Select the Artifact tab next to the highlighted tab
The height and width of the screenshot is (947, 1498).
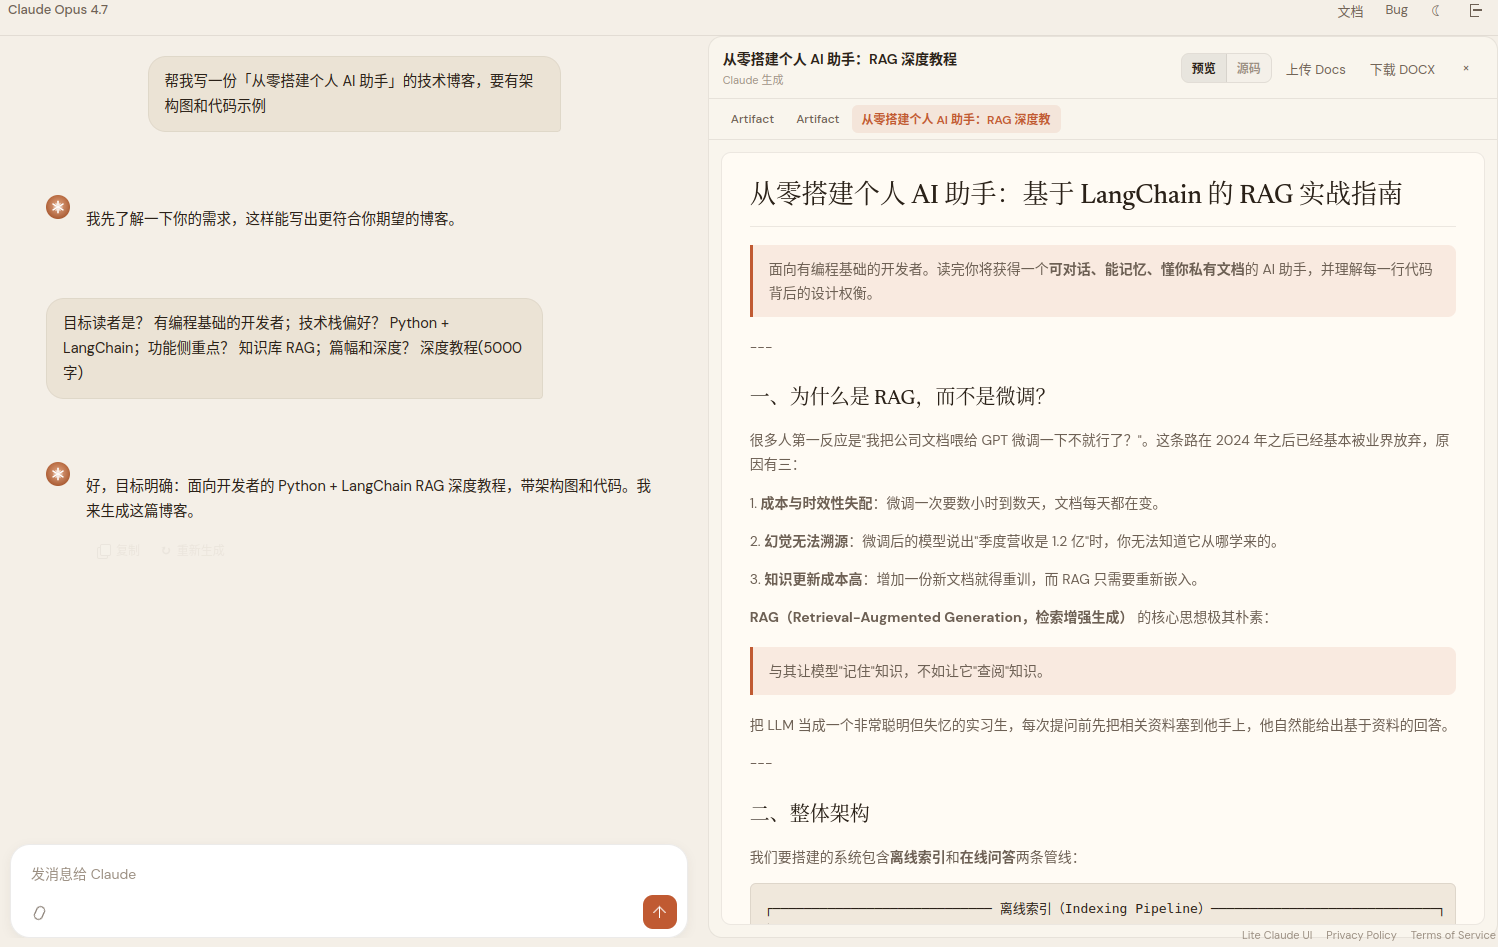818,119
